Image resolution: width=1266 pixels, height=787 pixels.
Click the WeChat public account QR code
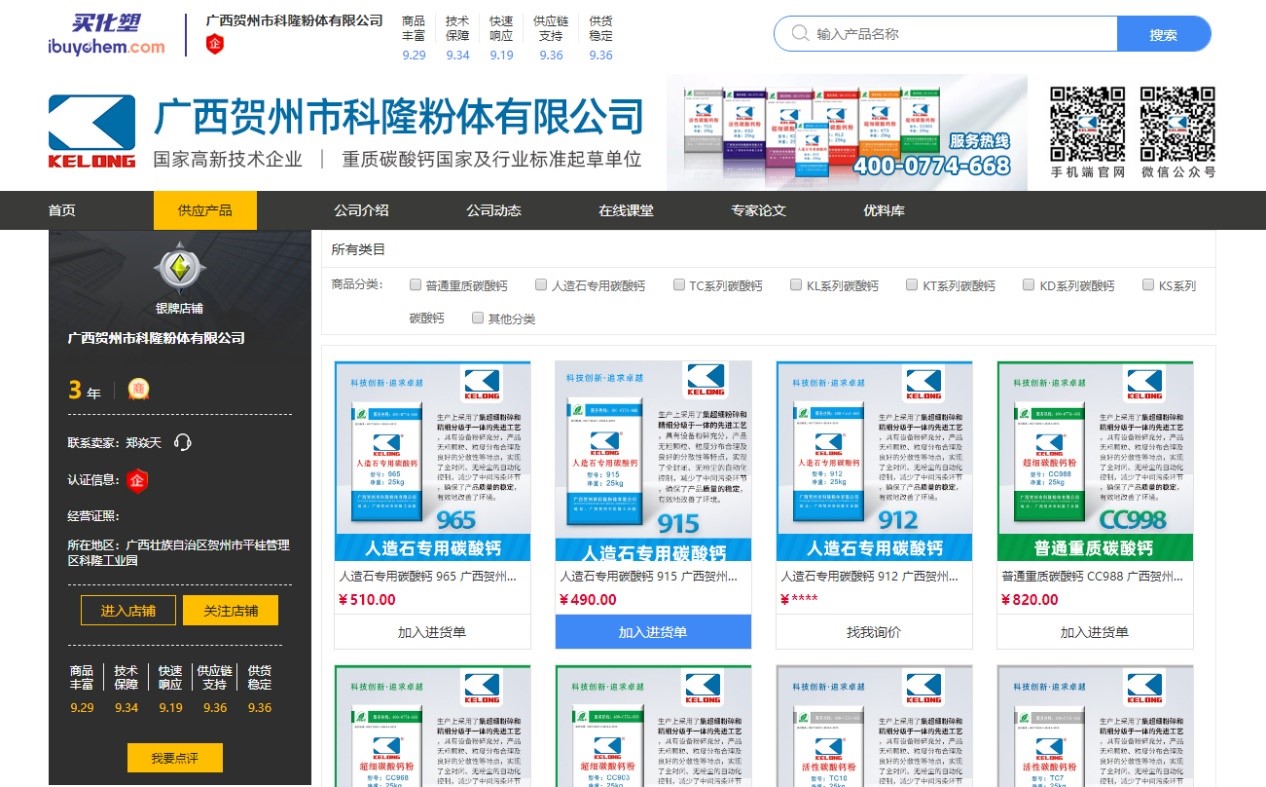(x=1178, y=124)
